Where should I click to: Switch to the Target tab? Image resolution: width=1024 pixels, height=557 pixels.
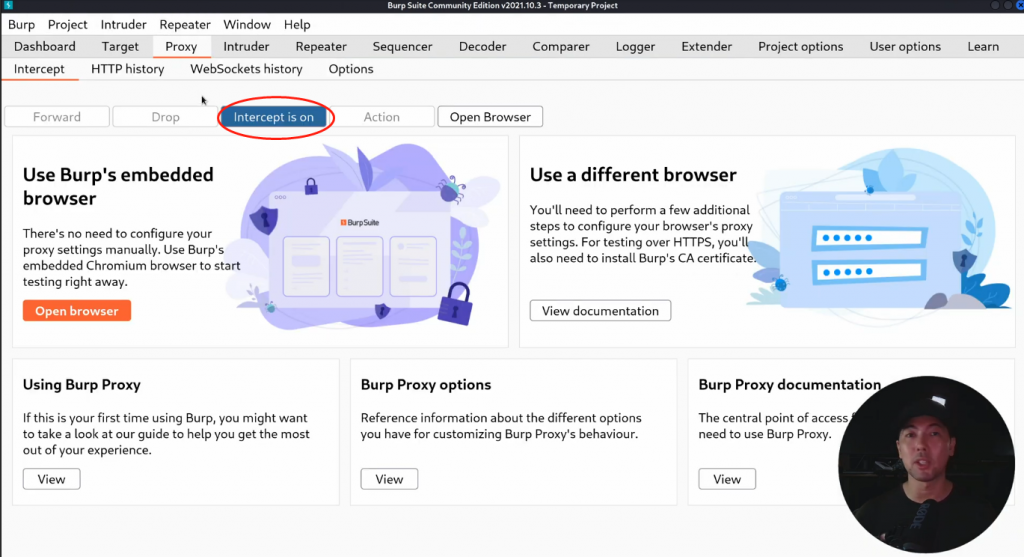(120, 46)
